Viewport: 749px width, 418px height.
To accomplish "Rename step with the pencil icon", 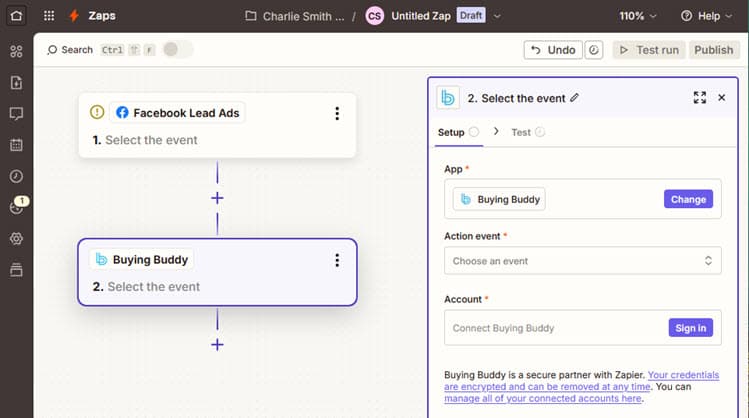I will (x=575, y=98).
